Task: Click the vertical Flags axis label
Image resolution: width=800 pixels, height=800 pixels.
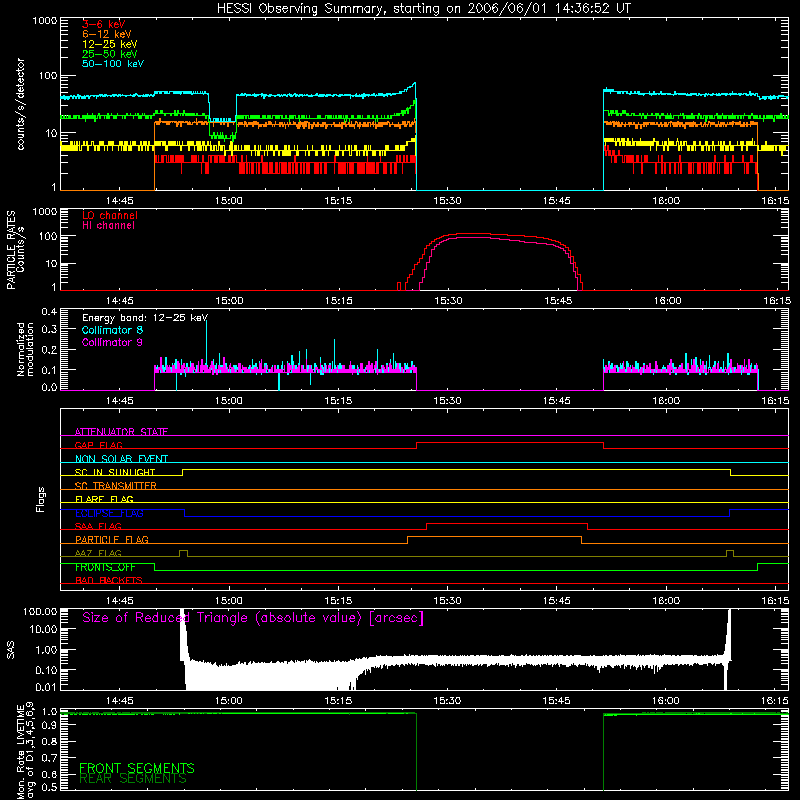Action: pos(41,499)
